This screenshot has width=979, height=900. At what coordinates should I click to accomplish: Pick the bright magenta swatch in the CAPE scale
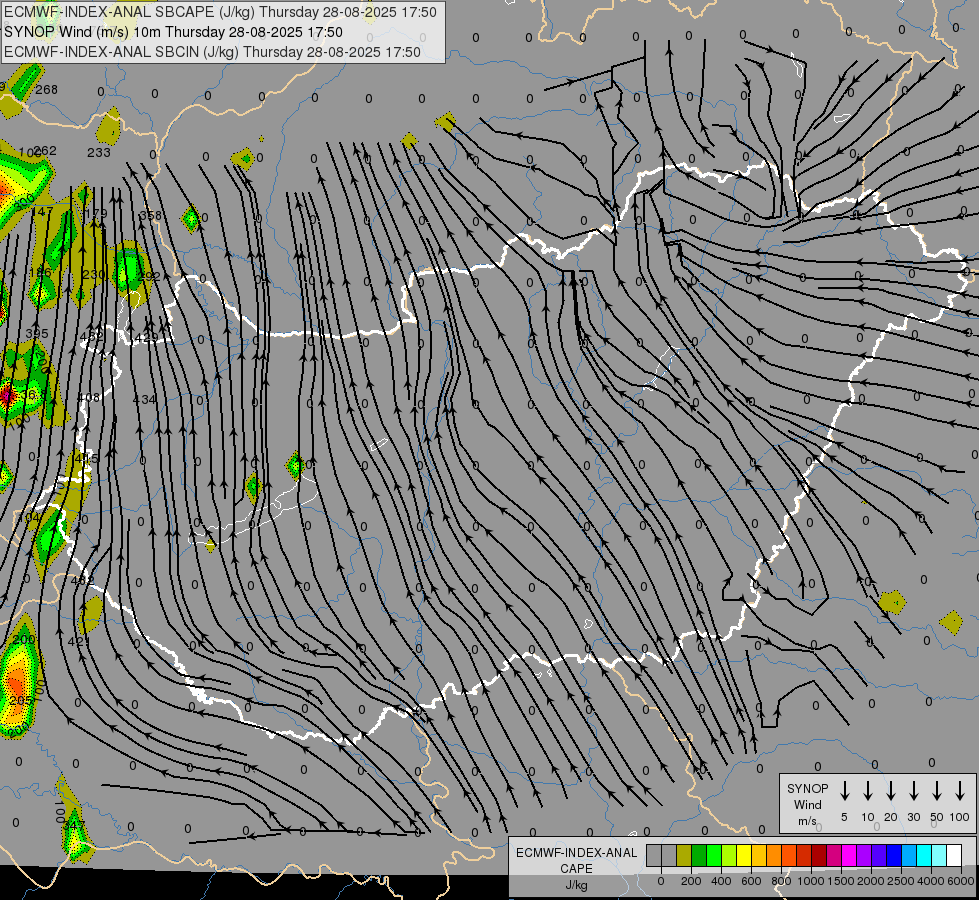849,855
